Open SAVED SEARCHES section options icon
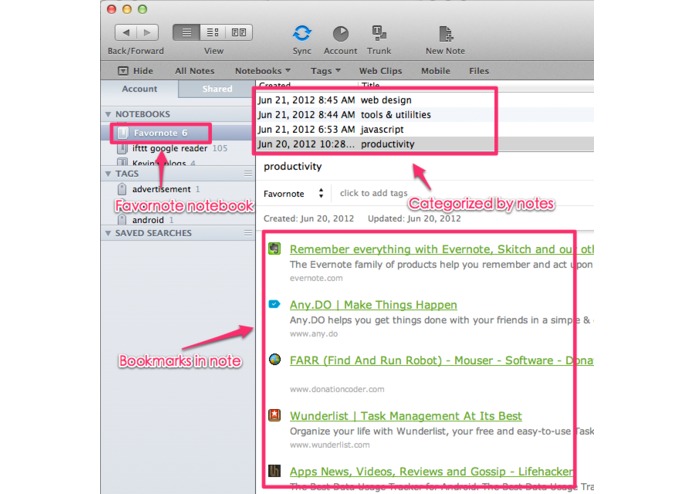Image resolution: width=695 pixels, height=494 pixels. tap(248, 233)
